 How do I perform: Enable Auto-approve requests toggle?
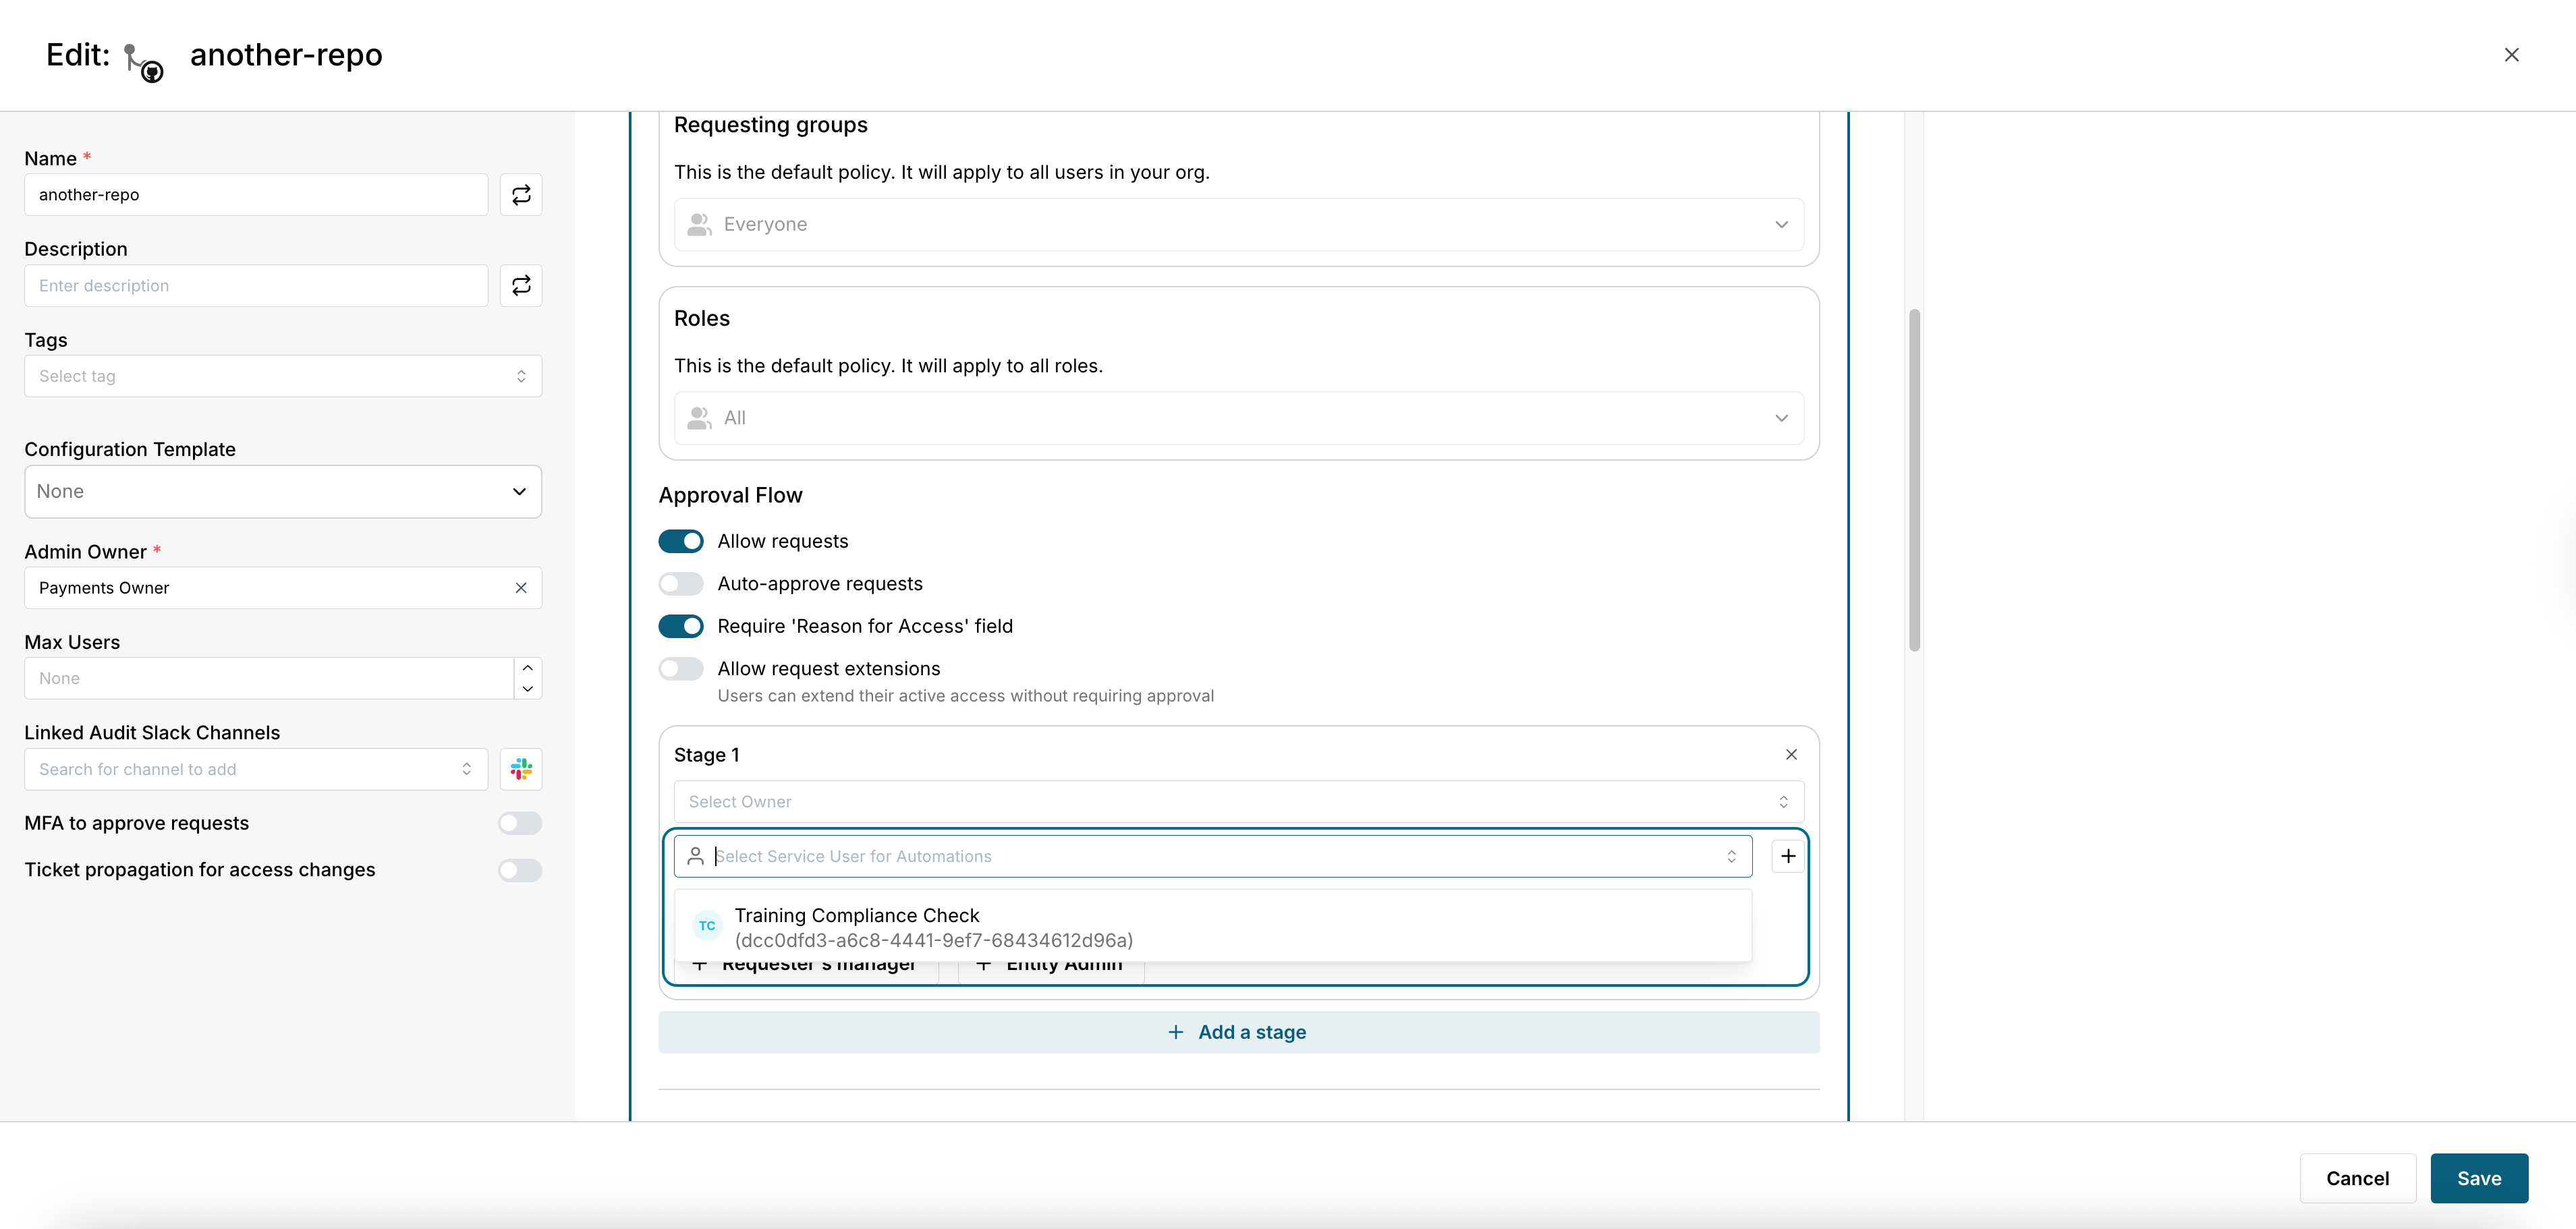(681, 583)
